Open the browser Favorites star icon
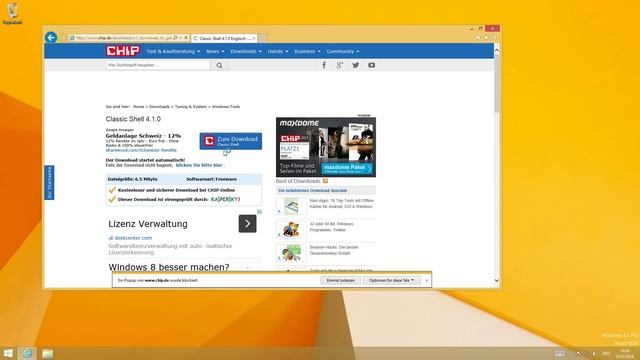 pos(486,38)
